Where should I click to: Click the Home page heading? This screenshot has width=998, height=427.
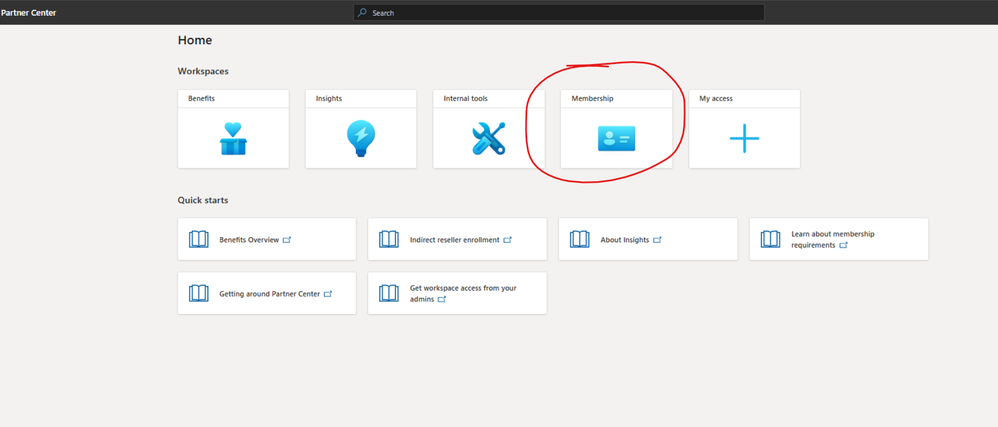pos(195,40)
